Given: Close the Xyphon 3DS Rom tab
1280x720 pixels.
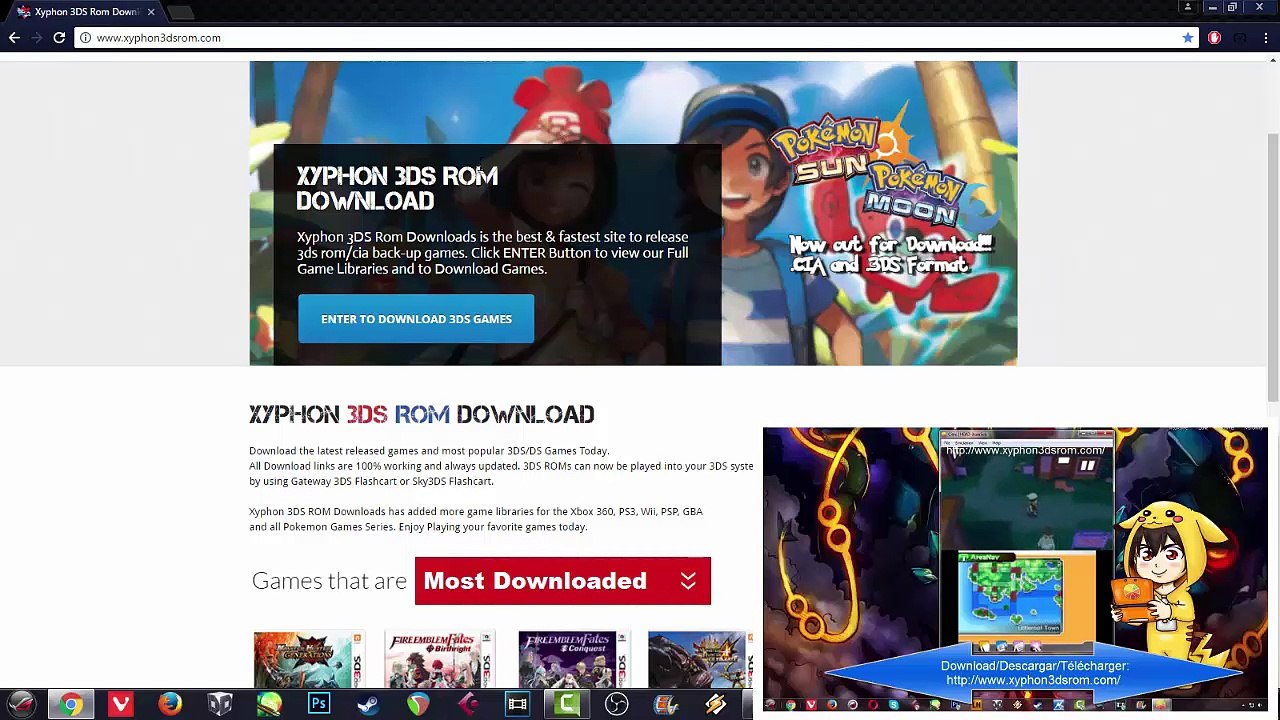Looking at the screenshot, I should (151, 12).
